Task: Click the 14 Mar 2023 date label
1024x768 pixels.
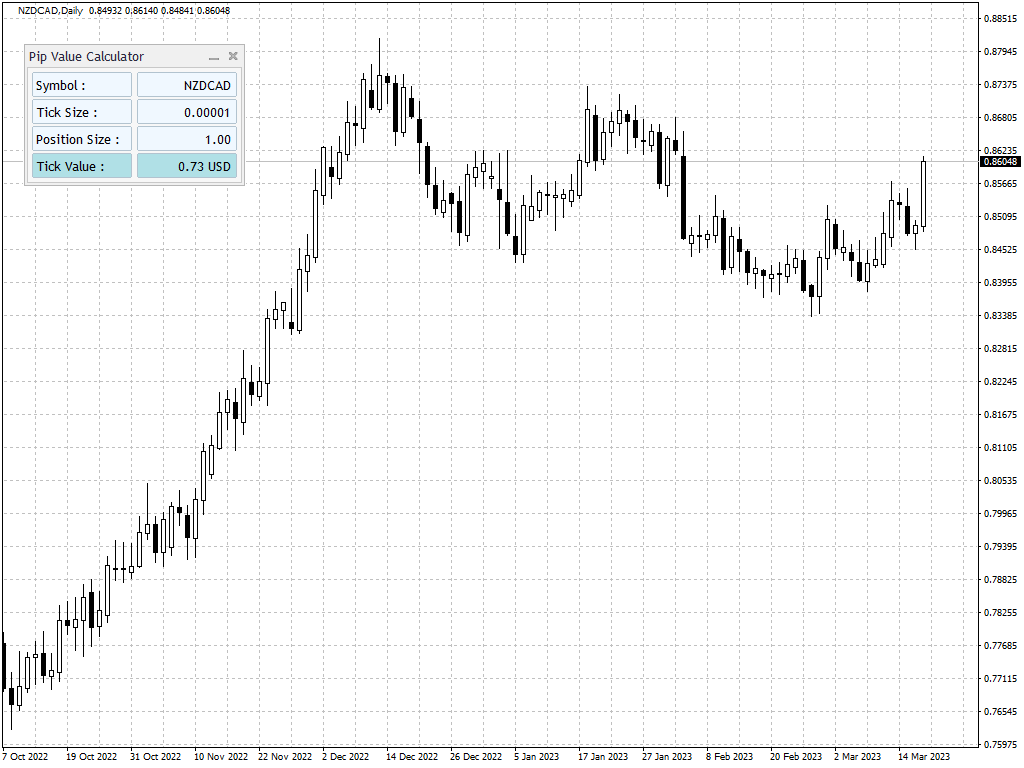Action: point(923,756)
